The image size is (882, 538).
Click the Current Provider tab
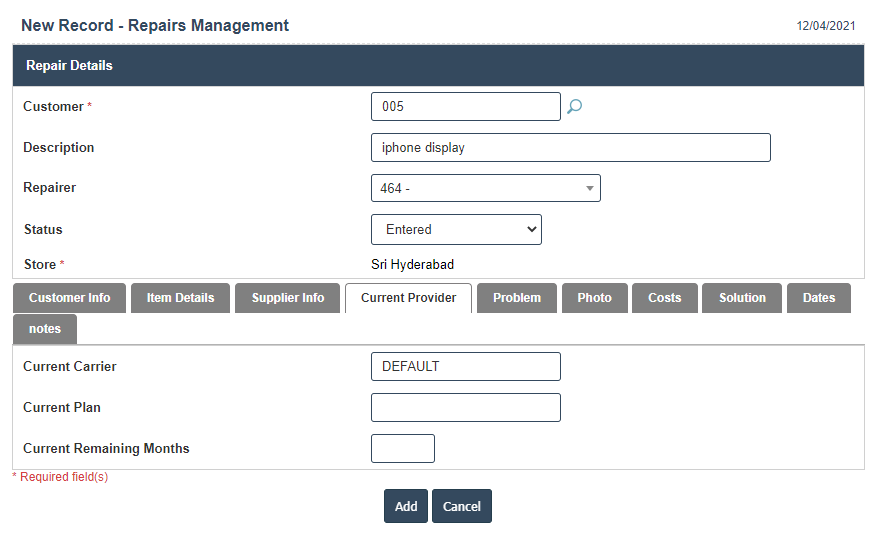pyautogui.click(x=408, y=298)
